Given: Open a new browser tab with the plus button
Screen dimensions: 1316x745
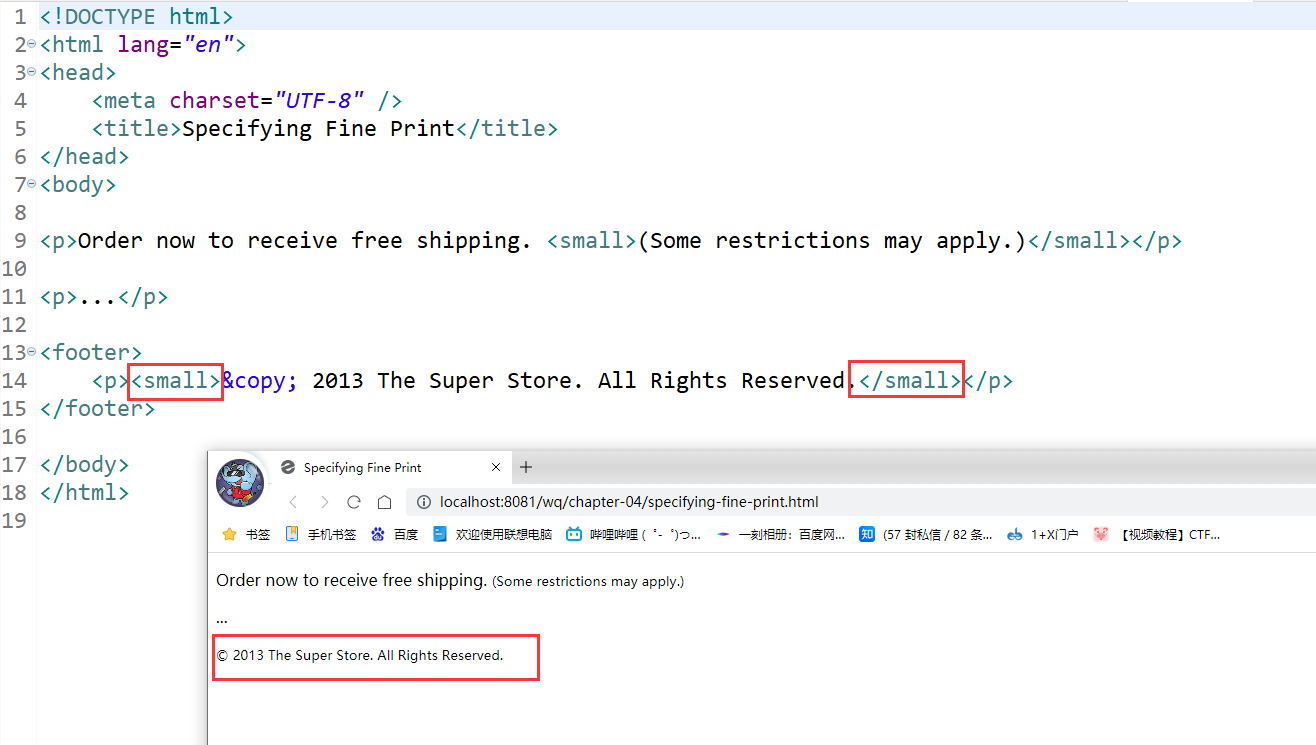Looking at the screenshot, I should (526, 467).
